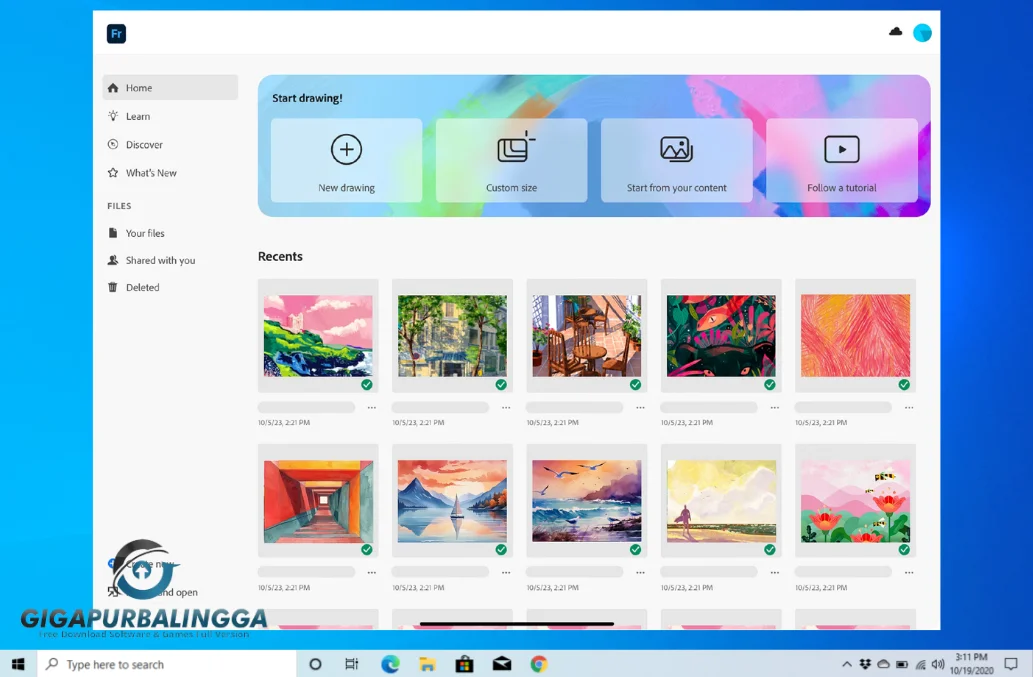Click the sync badge on the orange tunnel artwork
Viewport: 1033px width, 677px height.
pyautogui.click(x=366, y=549)
